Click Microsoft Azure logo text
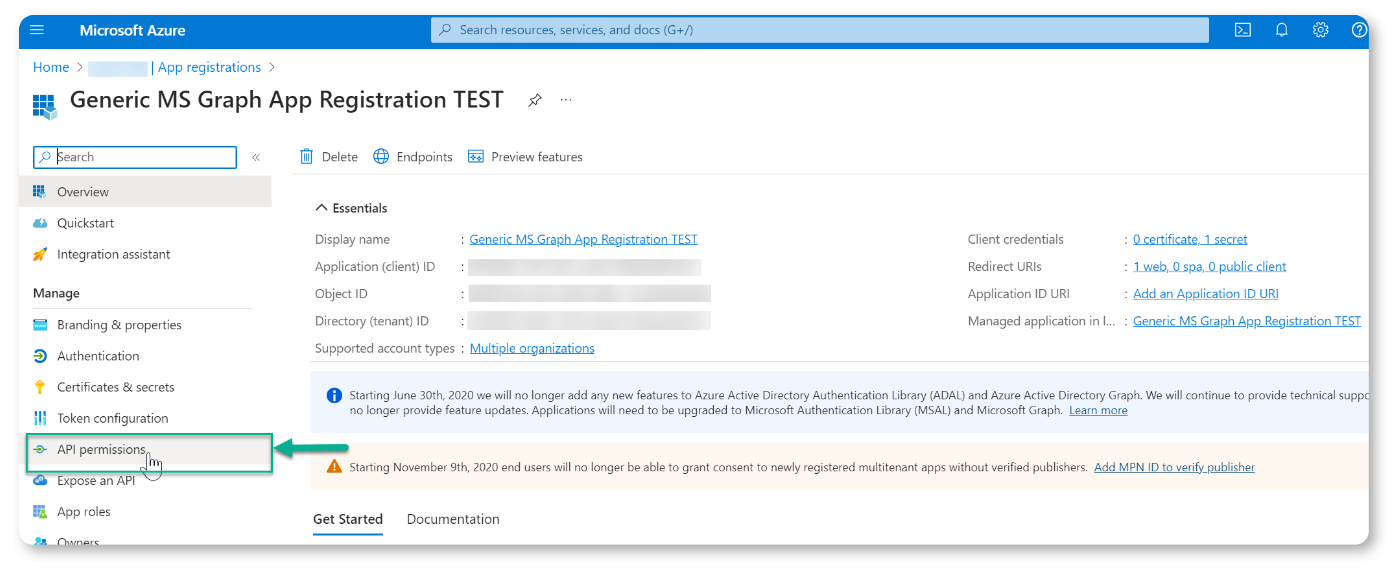The height and width of the screenshot is (574, 1399). pos(132,30)
